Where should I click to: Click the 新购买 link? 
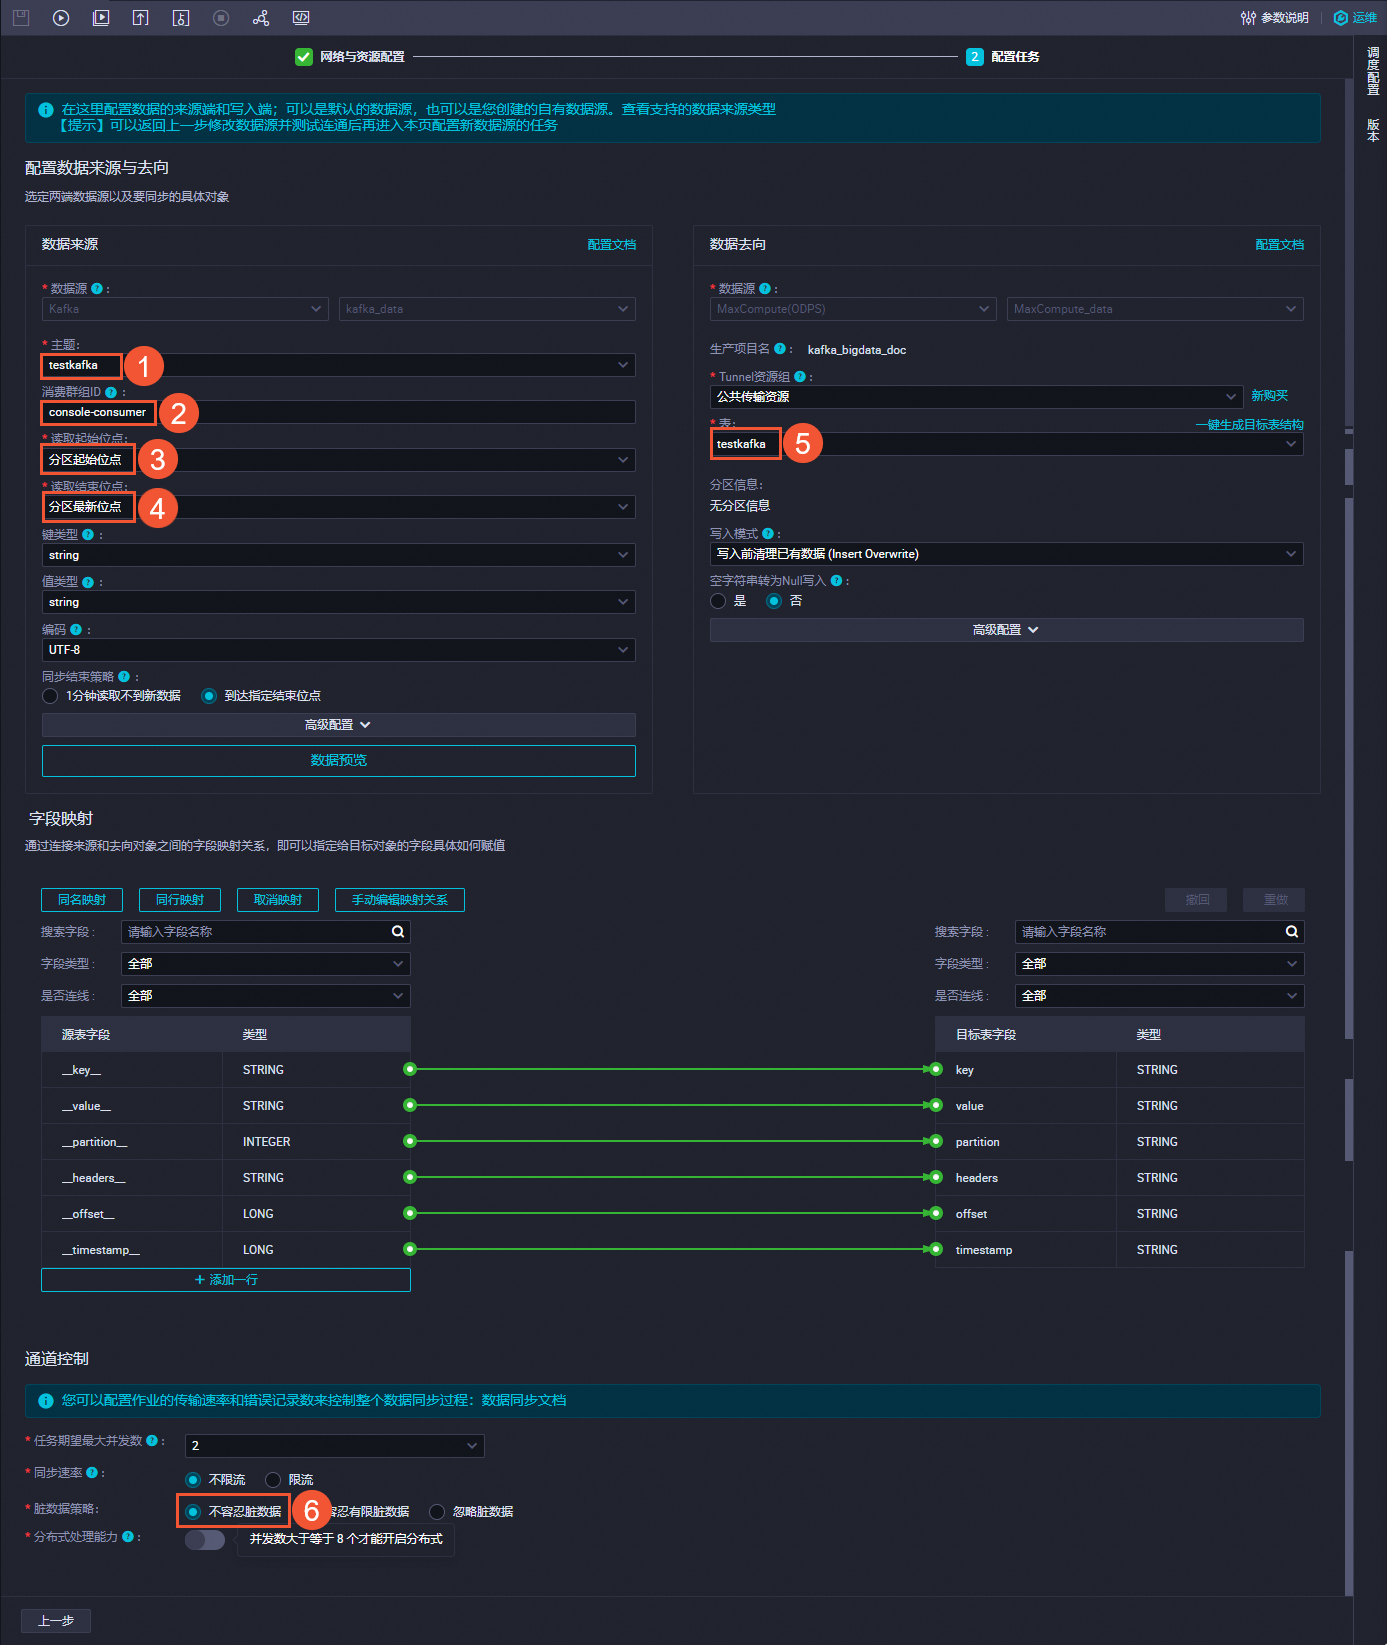click(1270, 396)
